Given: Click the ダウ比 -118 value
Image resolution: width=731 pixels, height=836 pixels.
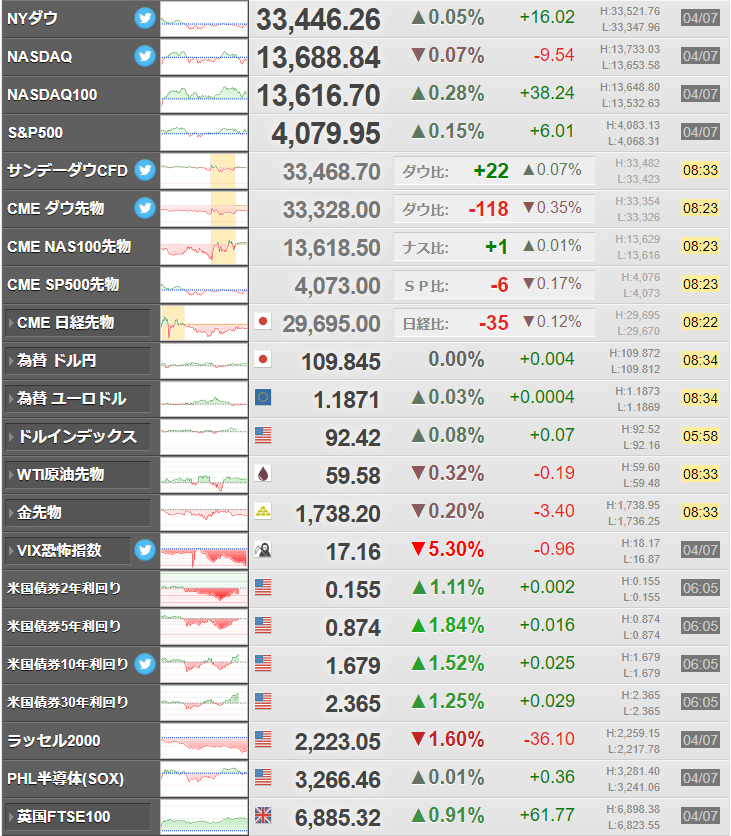Looking at the screenshot, I should click(x=488, y=209).
